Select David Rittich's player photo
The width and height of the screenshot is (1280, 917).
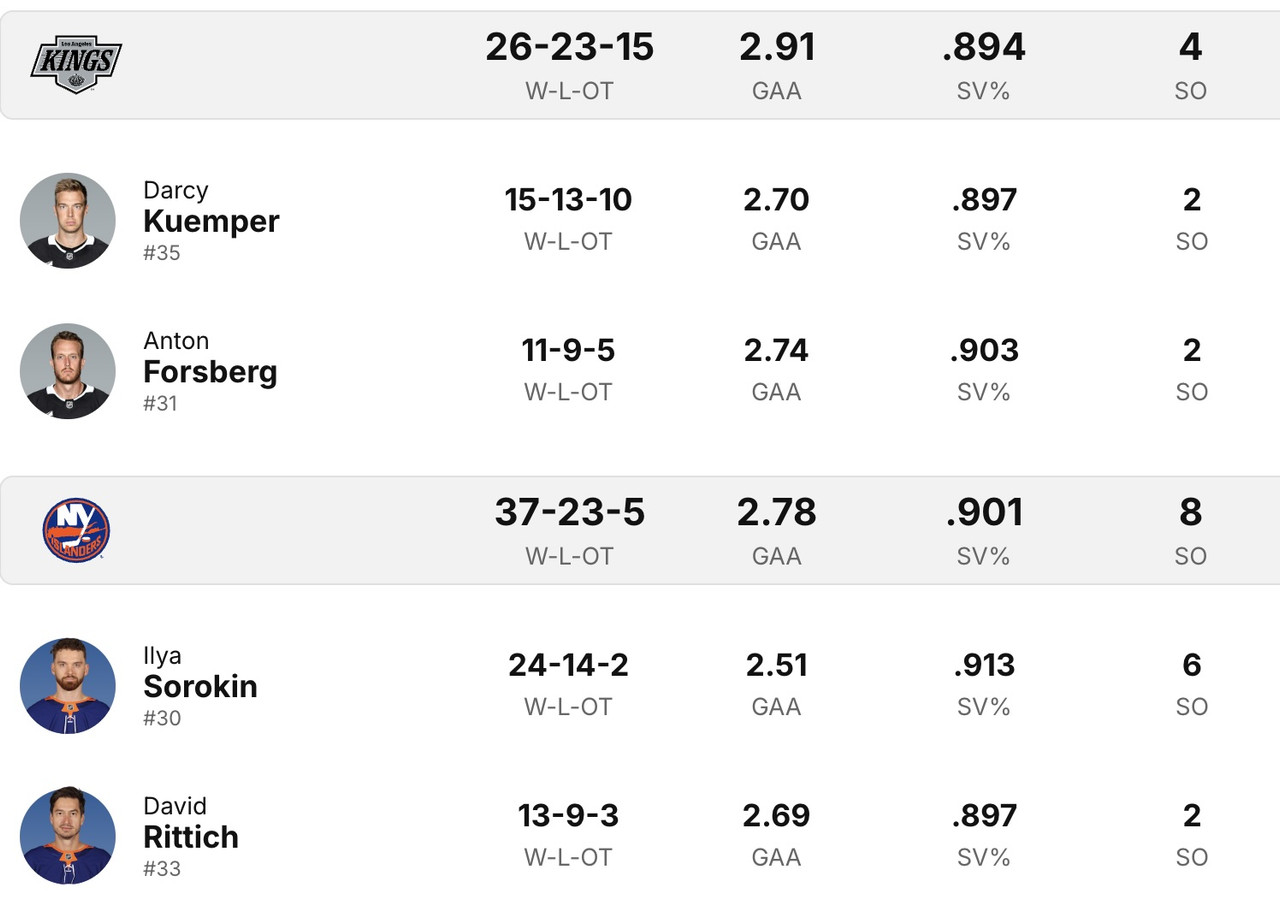click(68, 836)
